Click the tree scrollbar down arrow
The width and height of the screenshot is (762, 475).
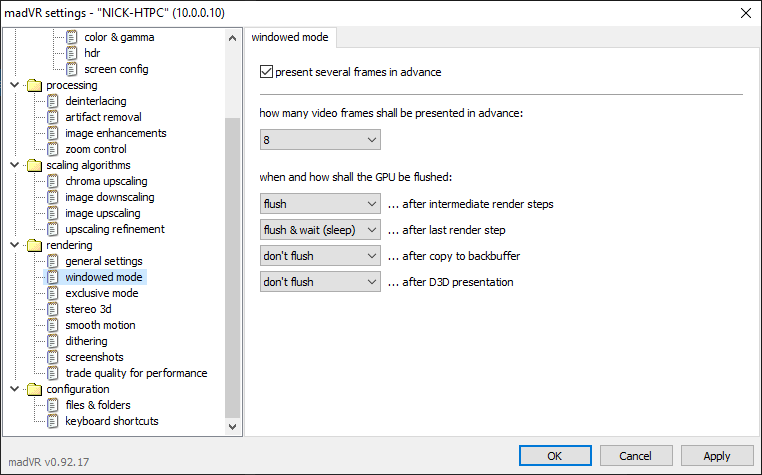click(233, 426)
